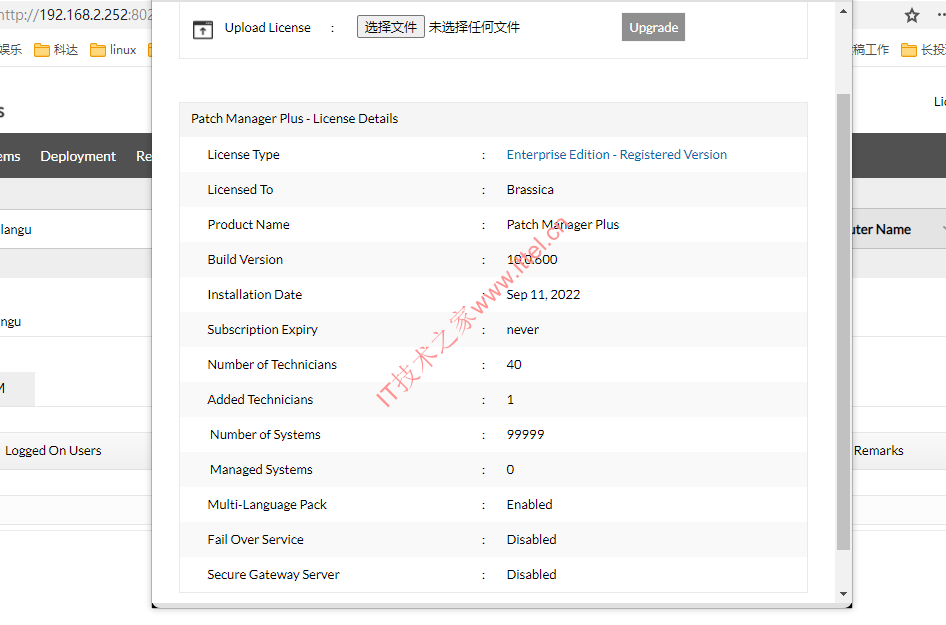Bookmark this page with the star icon

coord(912,16)
